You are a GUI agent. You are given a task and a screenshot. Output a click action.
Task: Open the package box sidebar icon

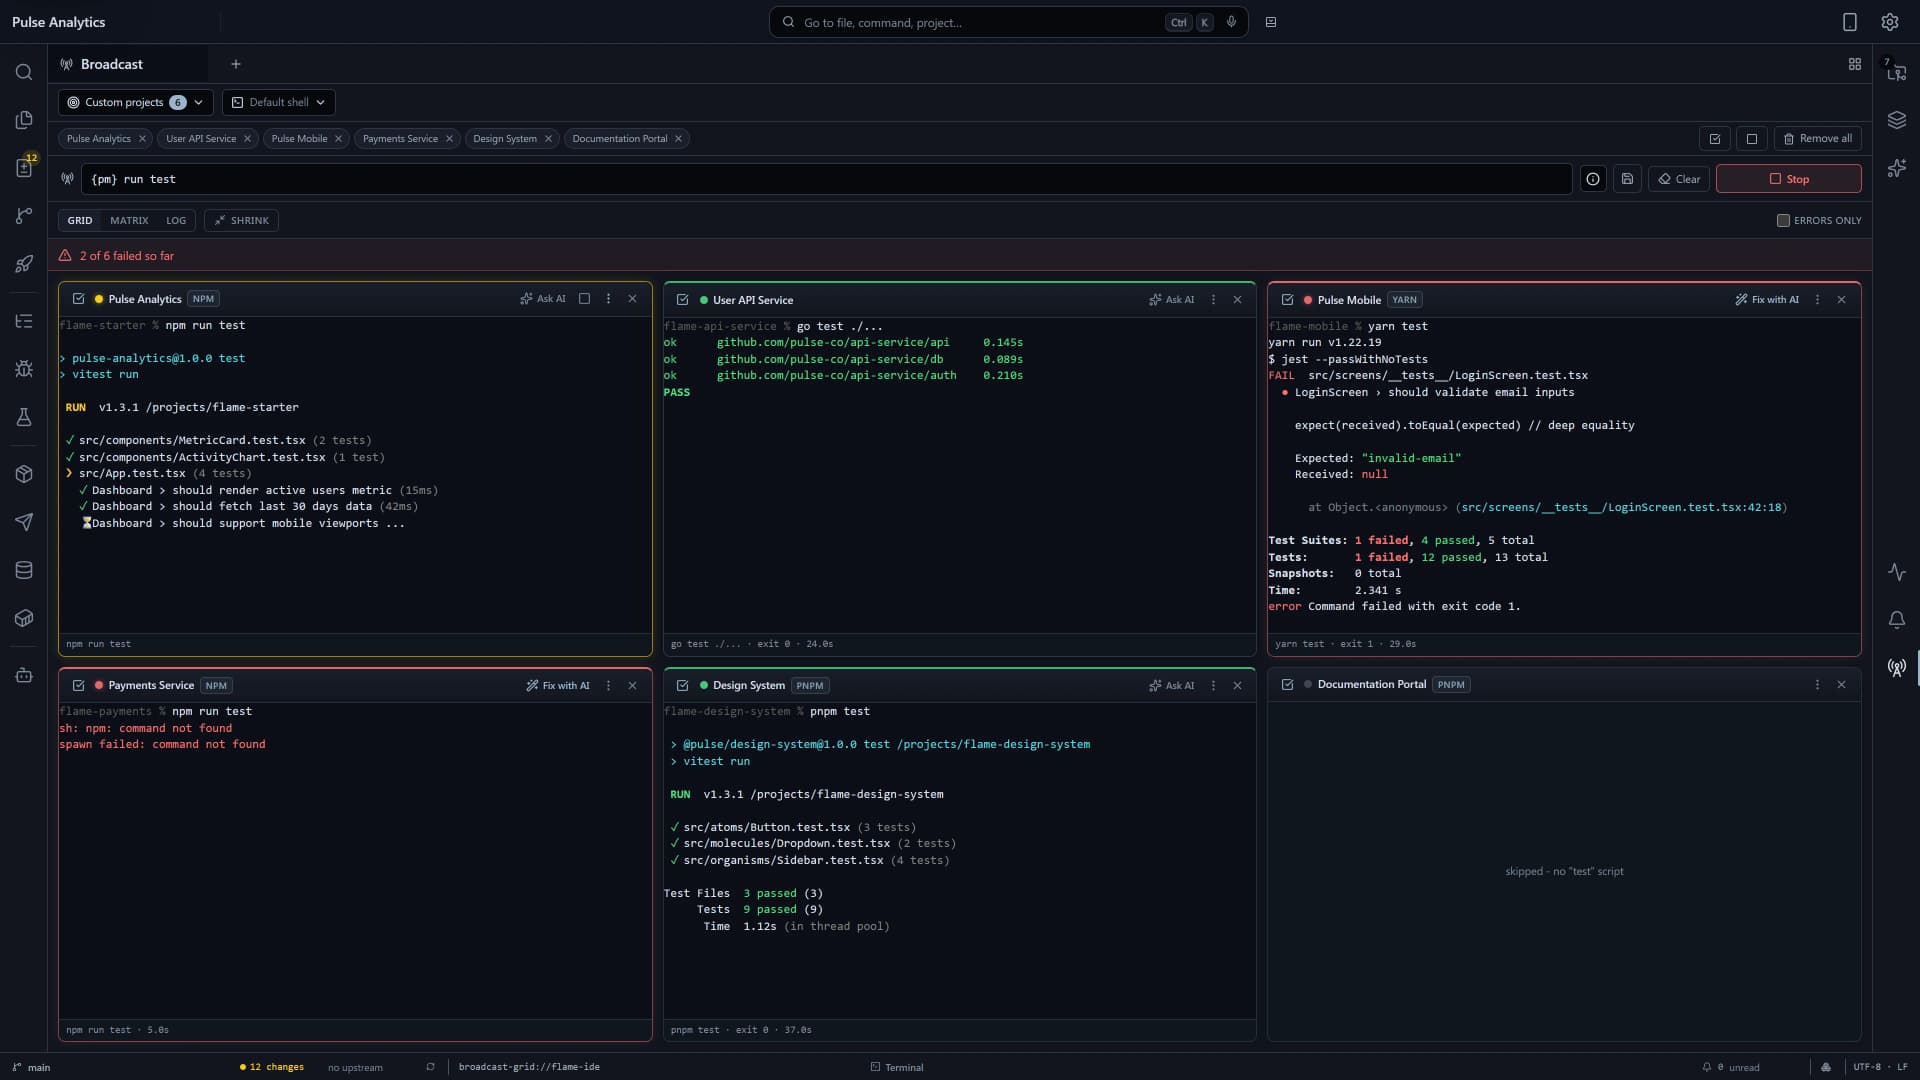point(24,474)
